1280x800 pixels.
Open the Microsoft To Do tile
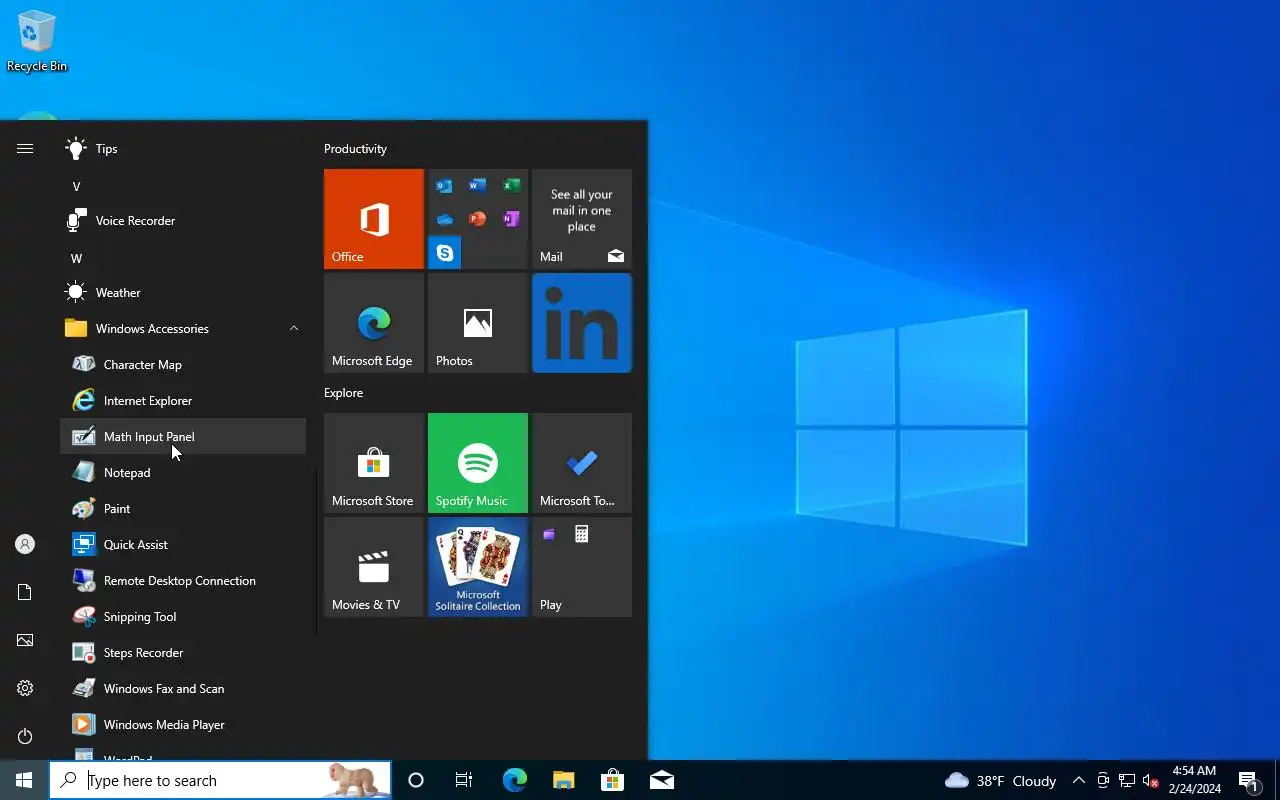coord(582,463)
